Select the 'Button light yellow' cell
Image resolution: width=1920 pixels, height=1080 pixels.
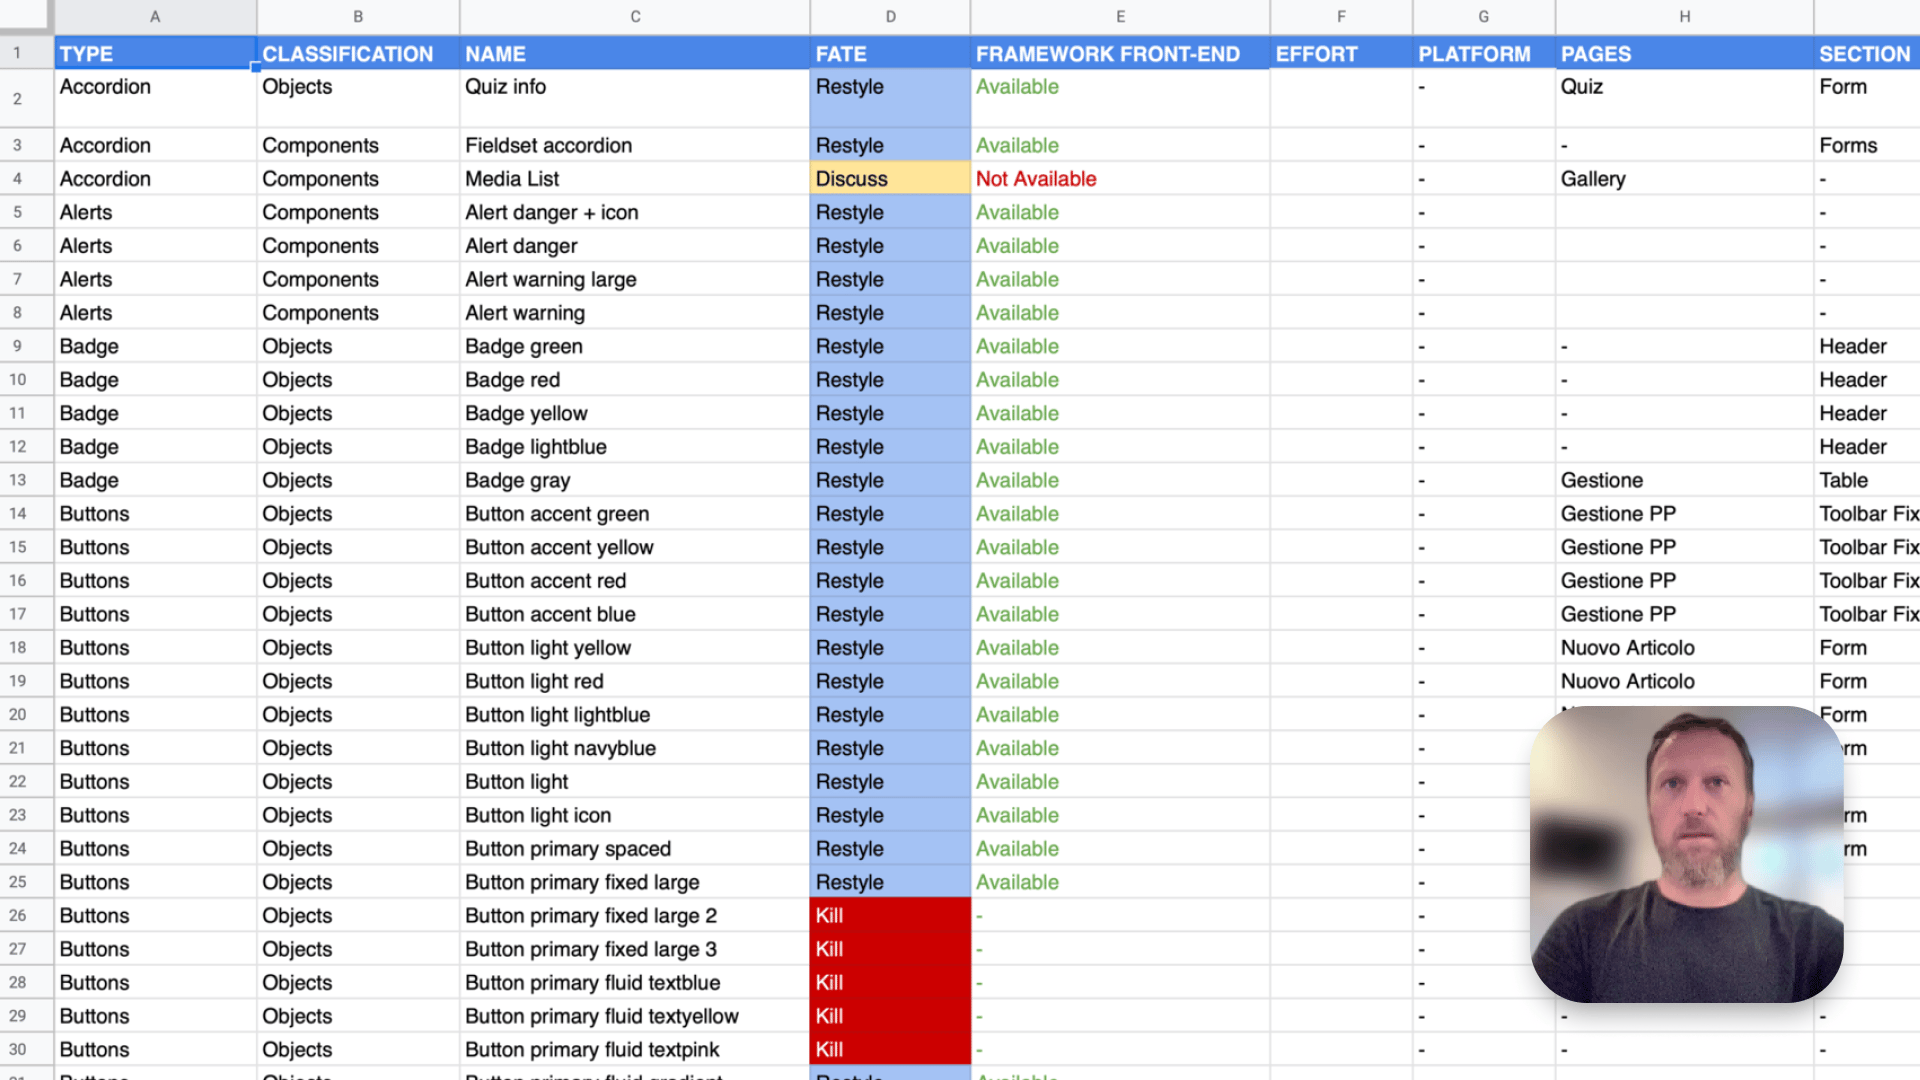click(x=635, y=648)
